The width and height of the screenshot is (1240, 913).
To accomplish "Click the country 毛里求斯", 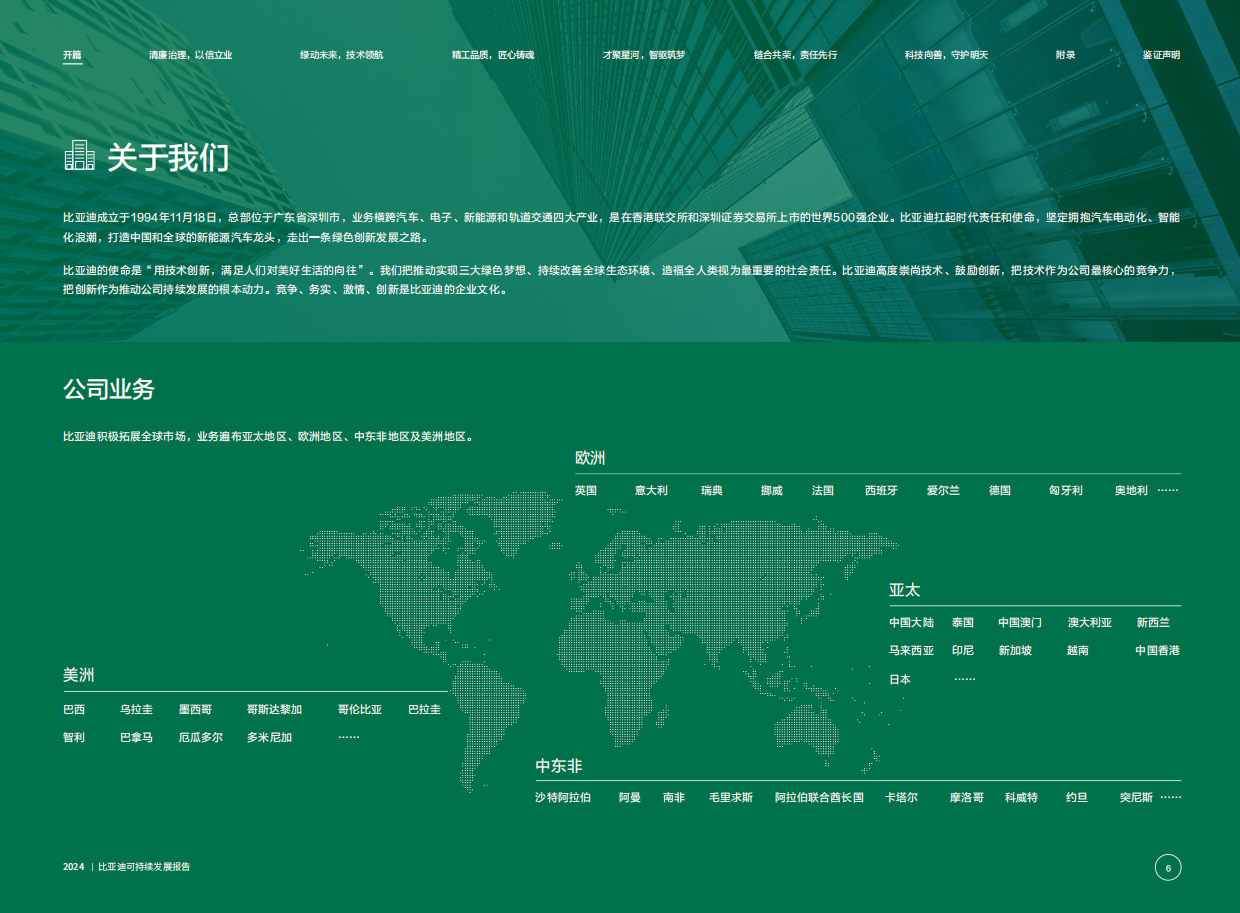I will pos(731,797).
